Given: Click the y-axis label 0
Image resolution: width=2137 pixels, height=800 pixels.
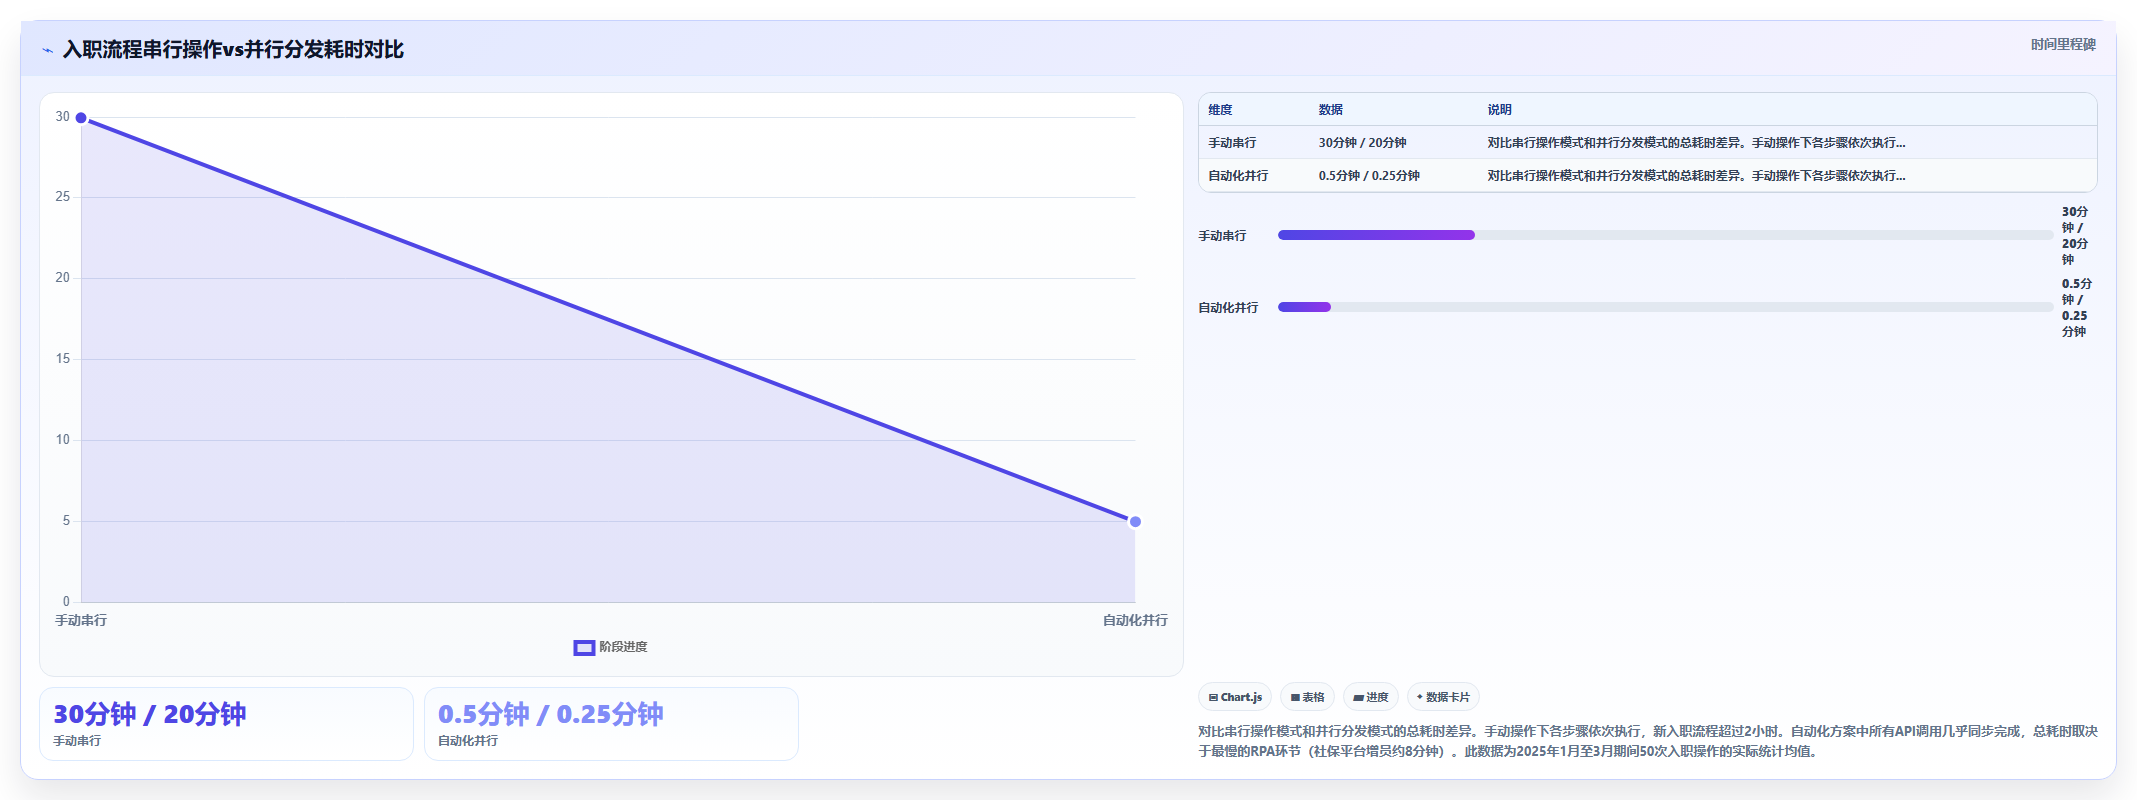Looking at the screenshot, I should coord(67,602).
